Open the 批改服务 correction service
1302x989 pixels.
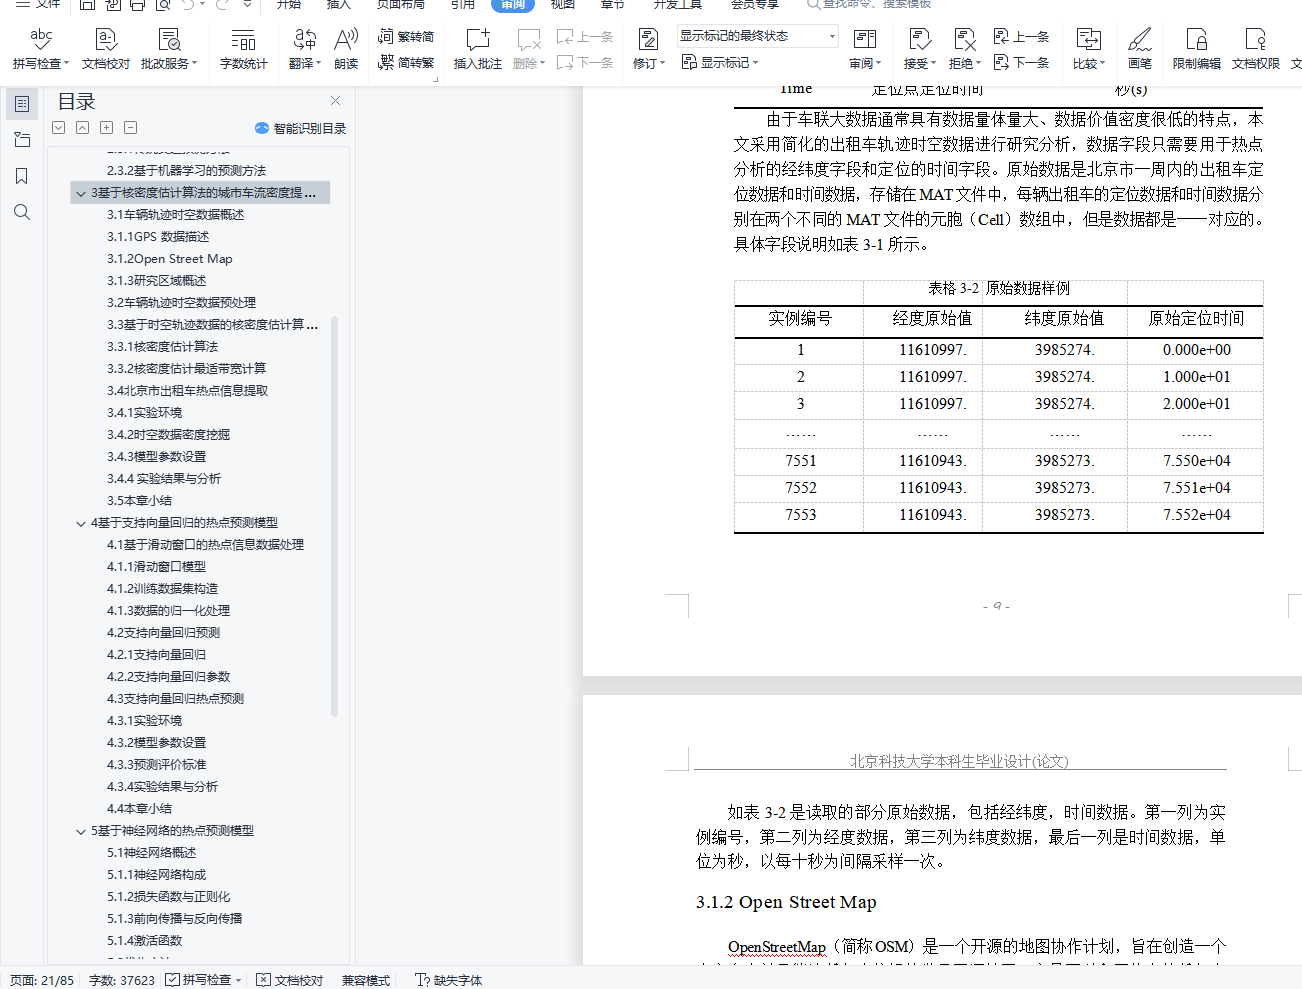(x=169, y=48)
